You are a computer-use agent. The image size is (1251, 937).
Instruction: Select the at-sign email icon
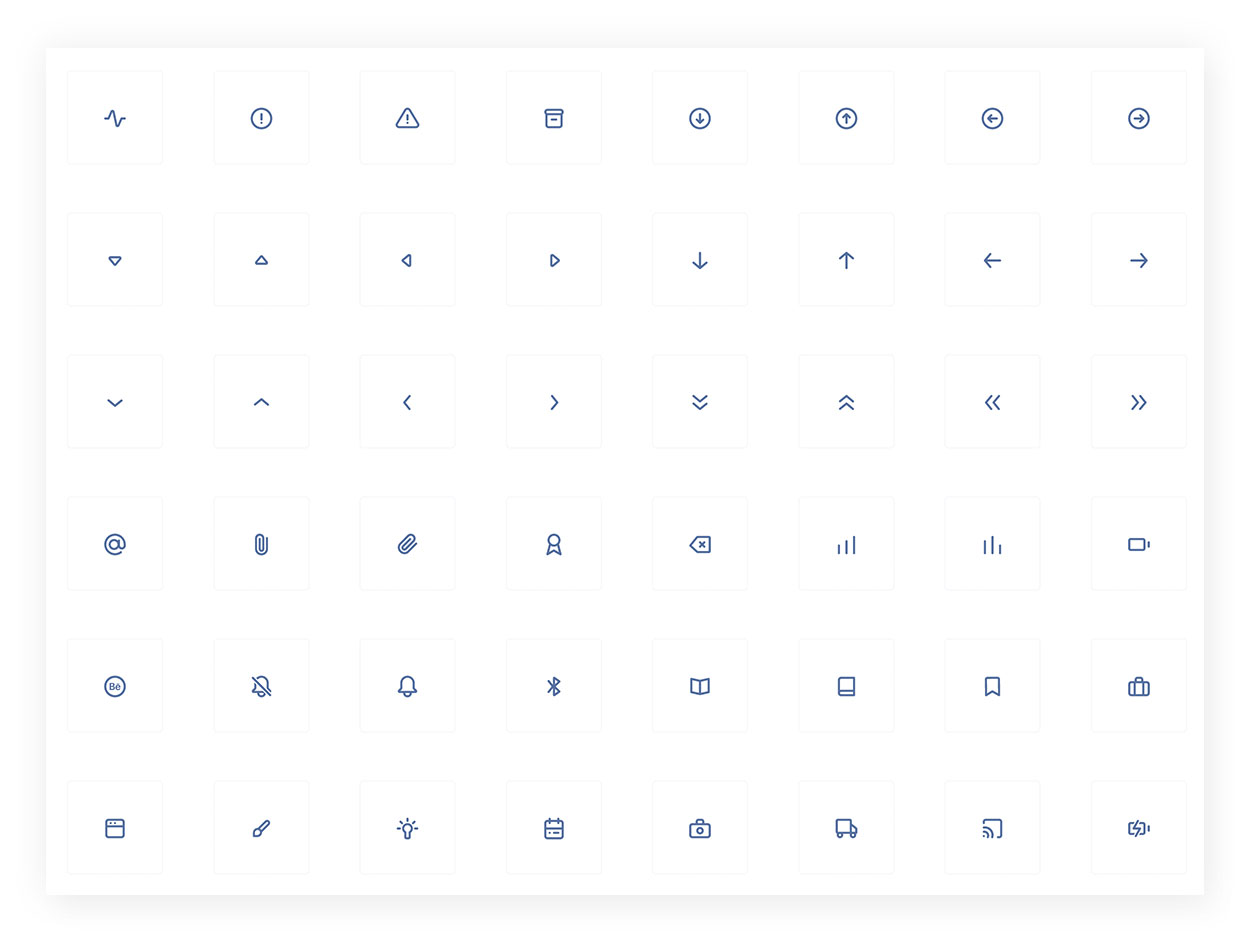click(115, 544)
